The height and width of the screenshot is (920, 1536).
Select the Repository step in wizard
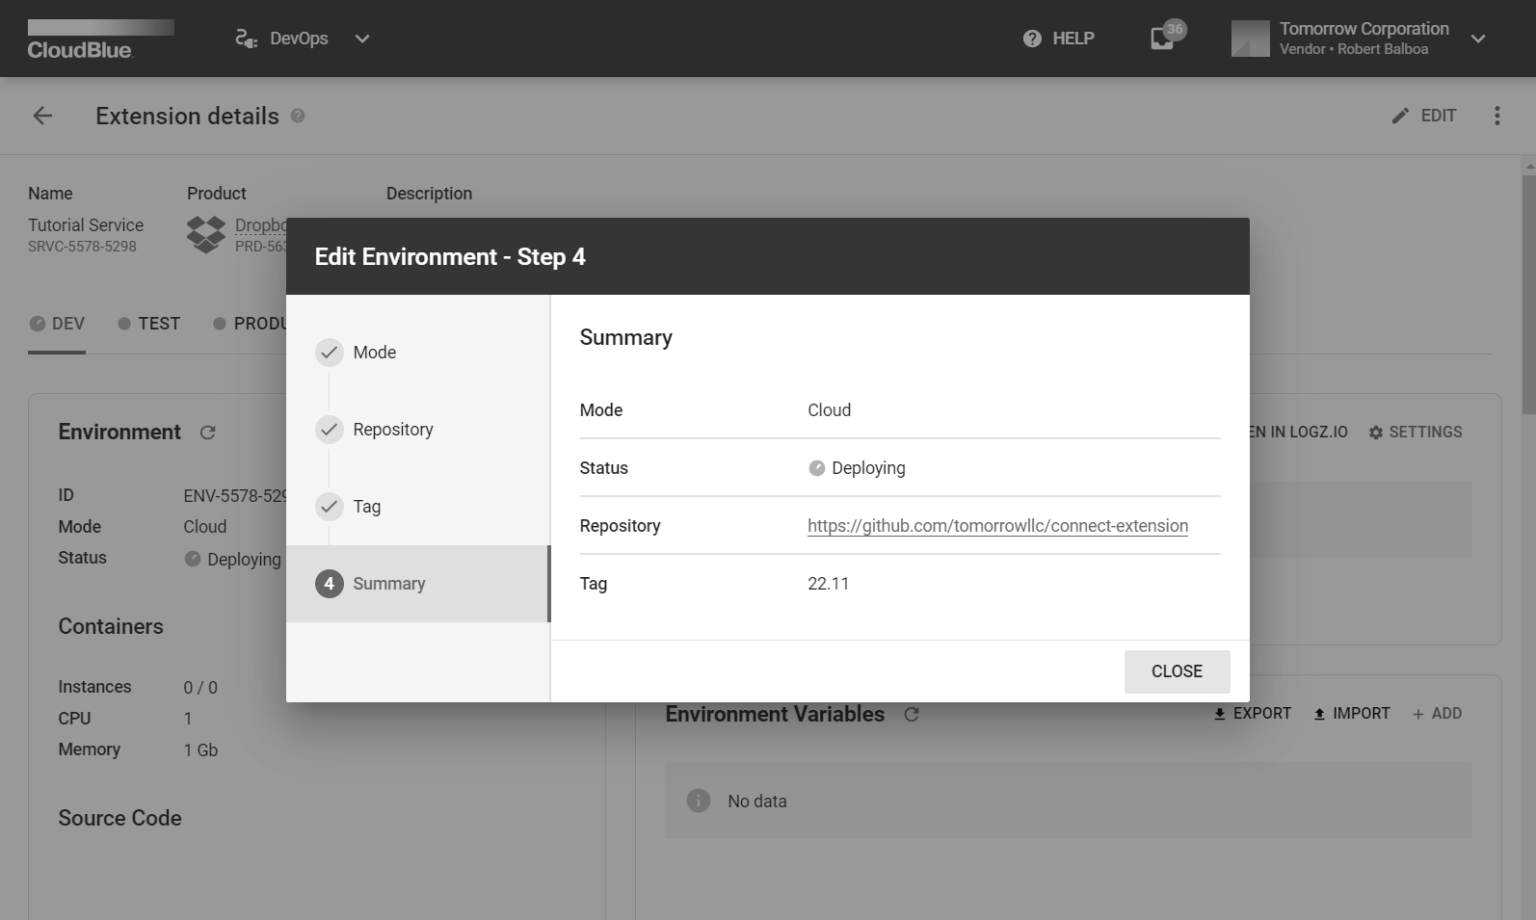point(418,429)
